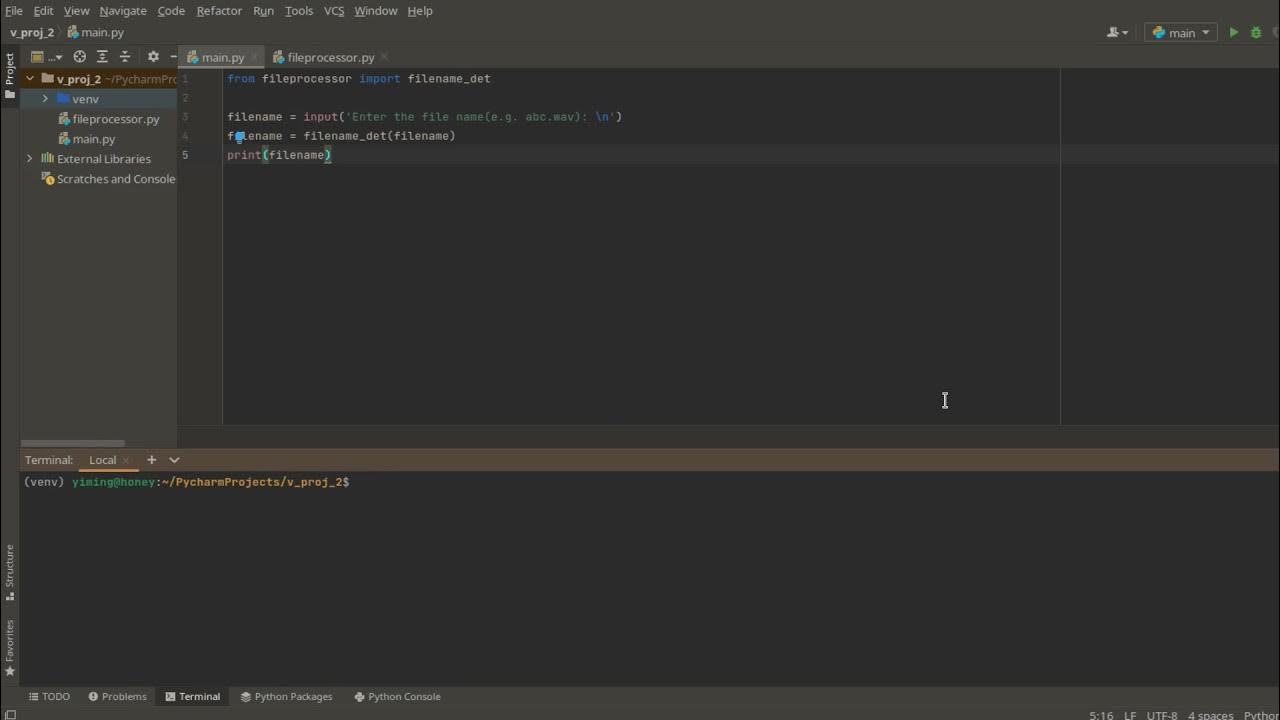Viewport: 1280px width, 720px height.
Task: Open the File menu
Action: pyautogui.click(x=14, y=11)
